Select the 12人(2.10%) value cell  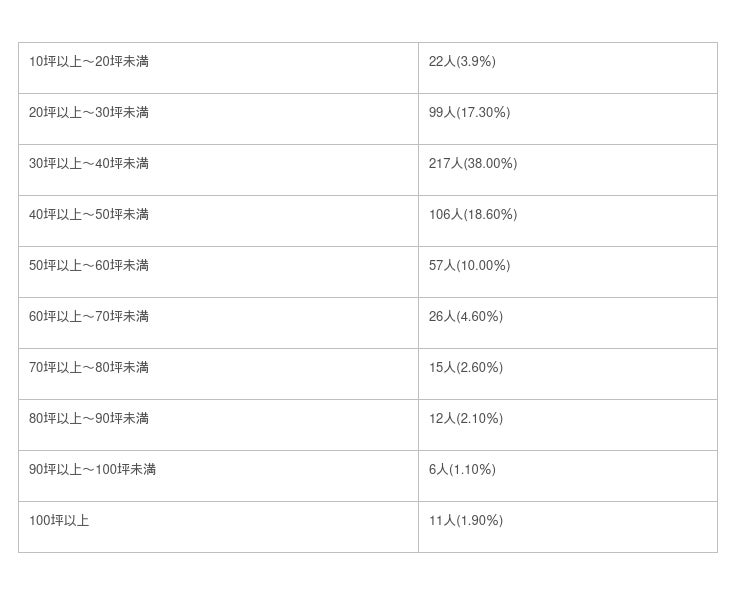click(x=466, y=419)
